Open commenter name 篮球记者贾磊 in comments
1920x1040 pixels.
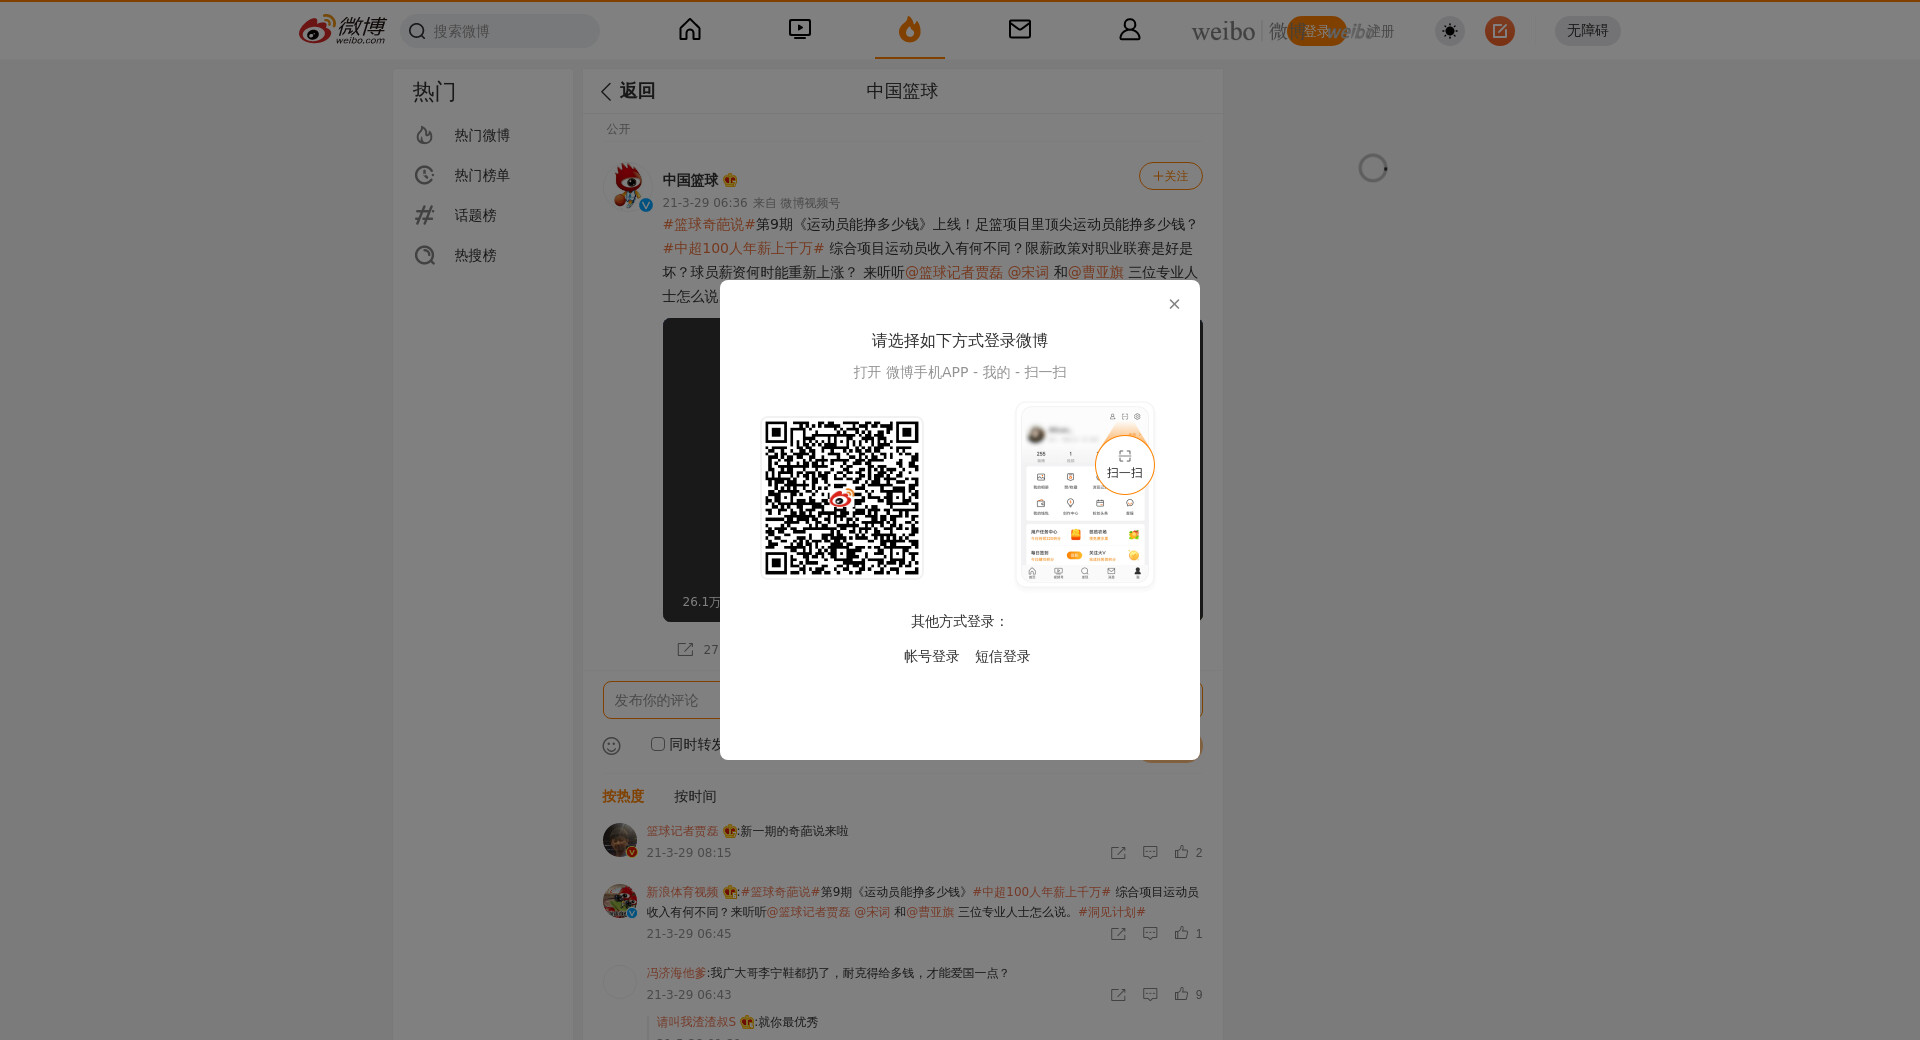pyautogui.click(x=682, y=831)
